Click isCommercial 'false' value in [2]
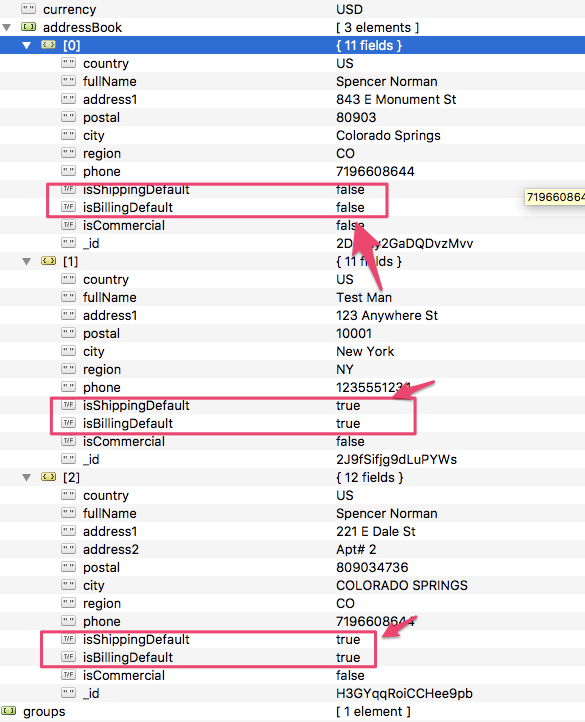Screen dimensions: 585x722 [350, 675]
